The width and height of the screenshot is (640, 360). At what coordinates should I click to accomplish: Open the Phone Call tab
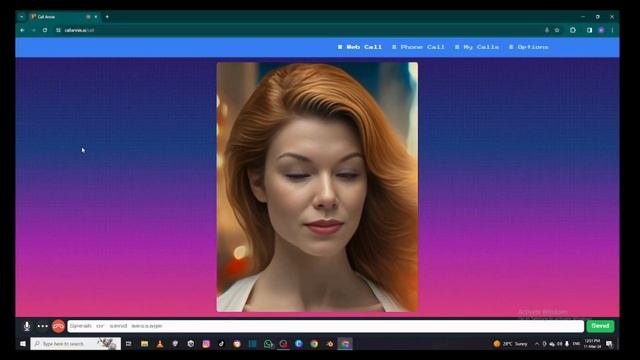[418, 47]
